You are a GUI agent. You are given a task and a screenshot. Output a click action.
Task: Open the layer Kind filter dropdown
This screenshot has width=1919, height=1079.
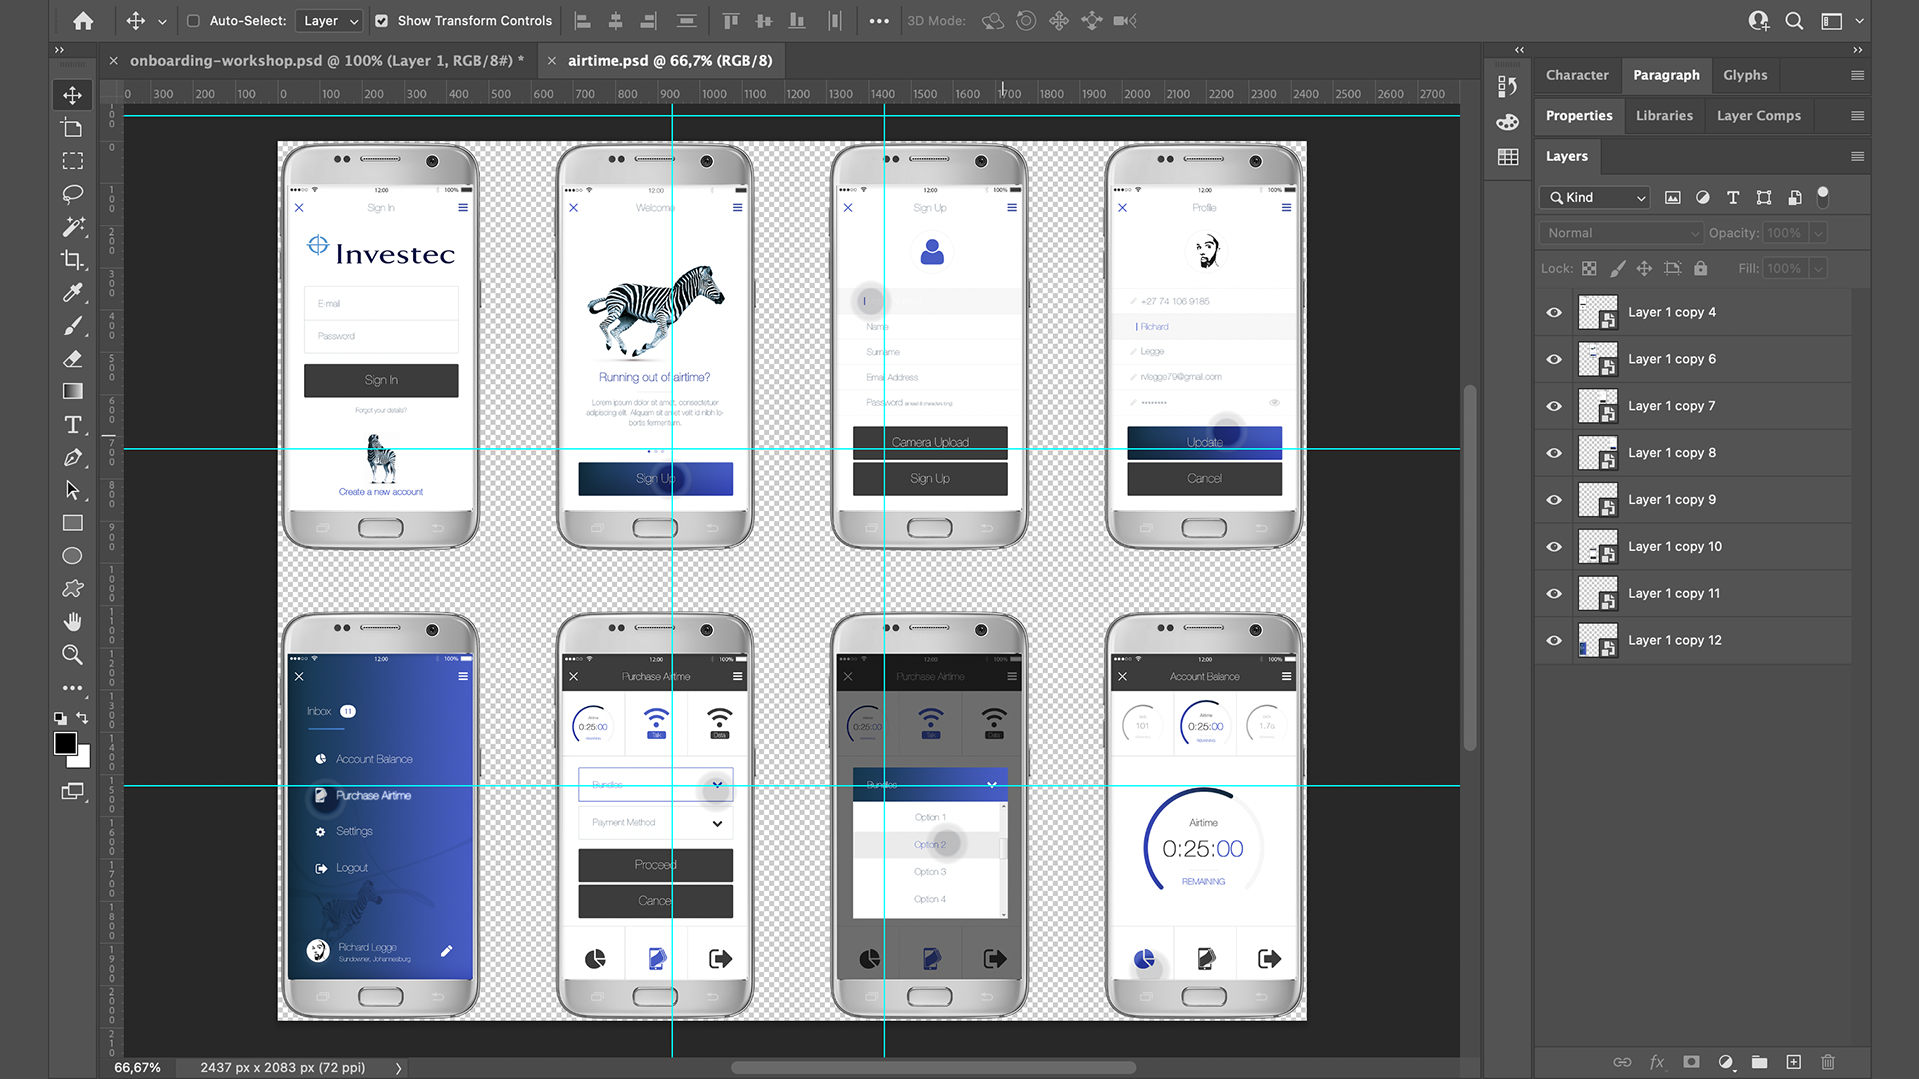pos(1595,198)
